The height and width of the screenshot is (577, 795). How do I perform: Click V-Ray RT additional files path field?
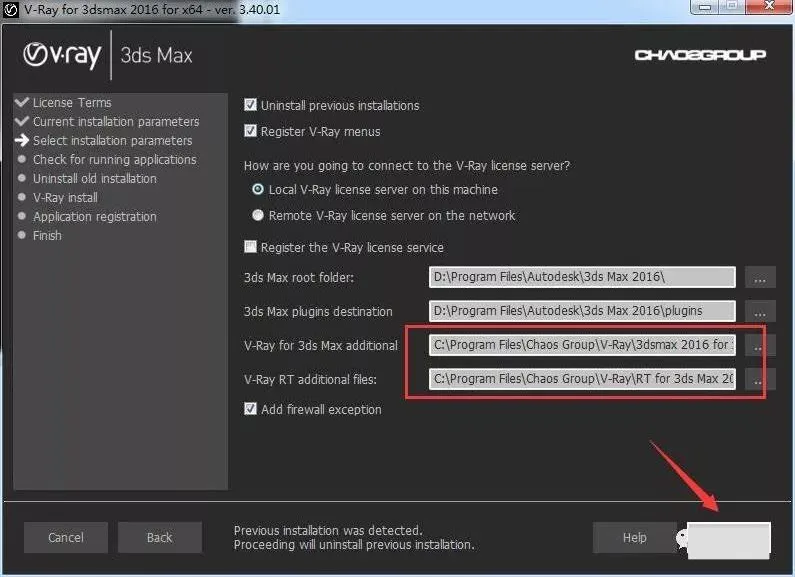[x=582, y=379]
